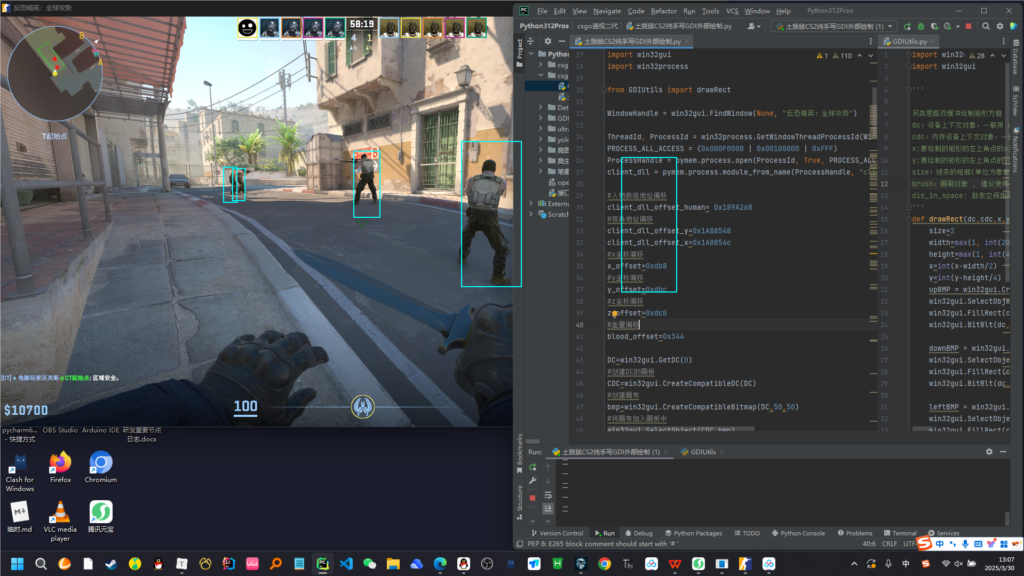Open Run panel settings via the gear icon
The height and width of the screenshot is (576, 1024).
pos(989,452)
